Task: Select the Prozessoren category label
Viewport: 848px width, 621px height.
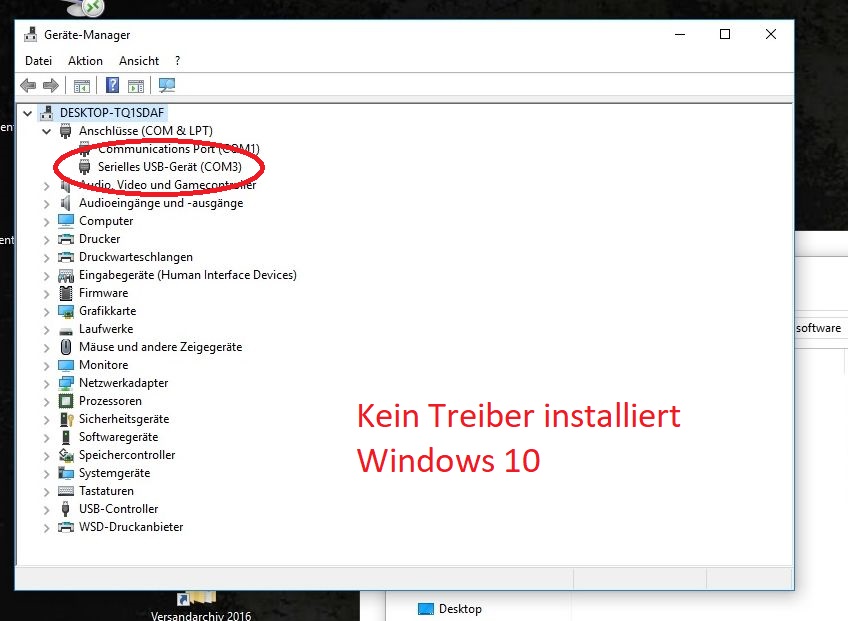Action: 110,401
